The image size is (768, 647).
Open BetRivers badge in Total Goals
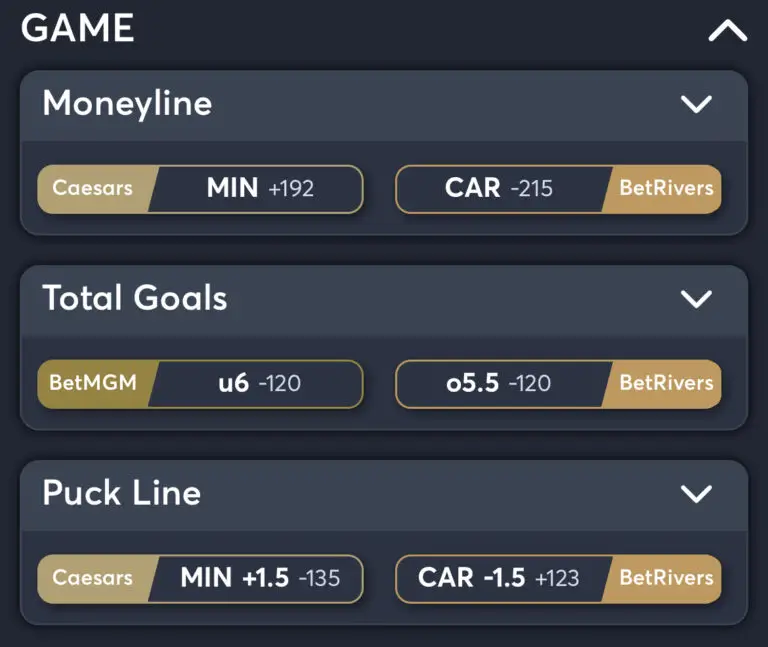(665, 383)
